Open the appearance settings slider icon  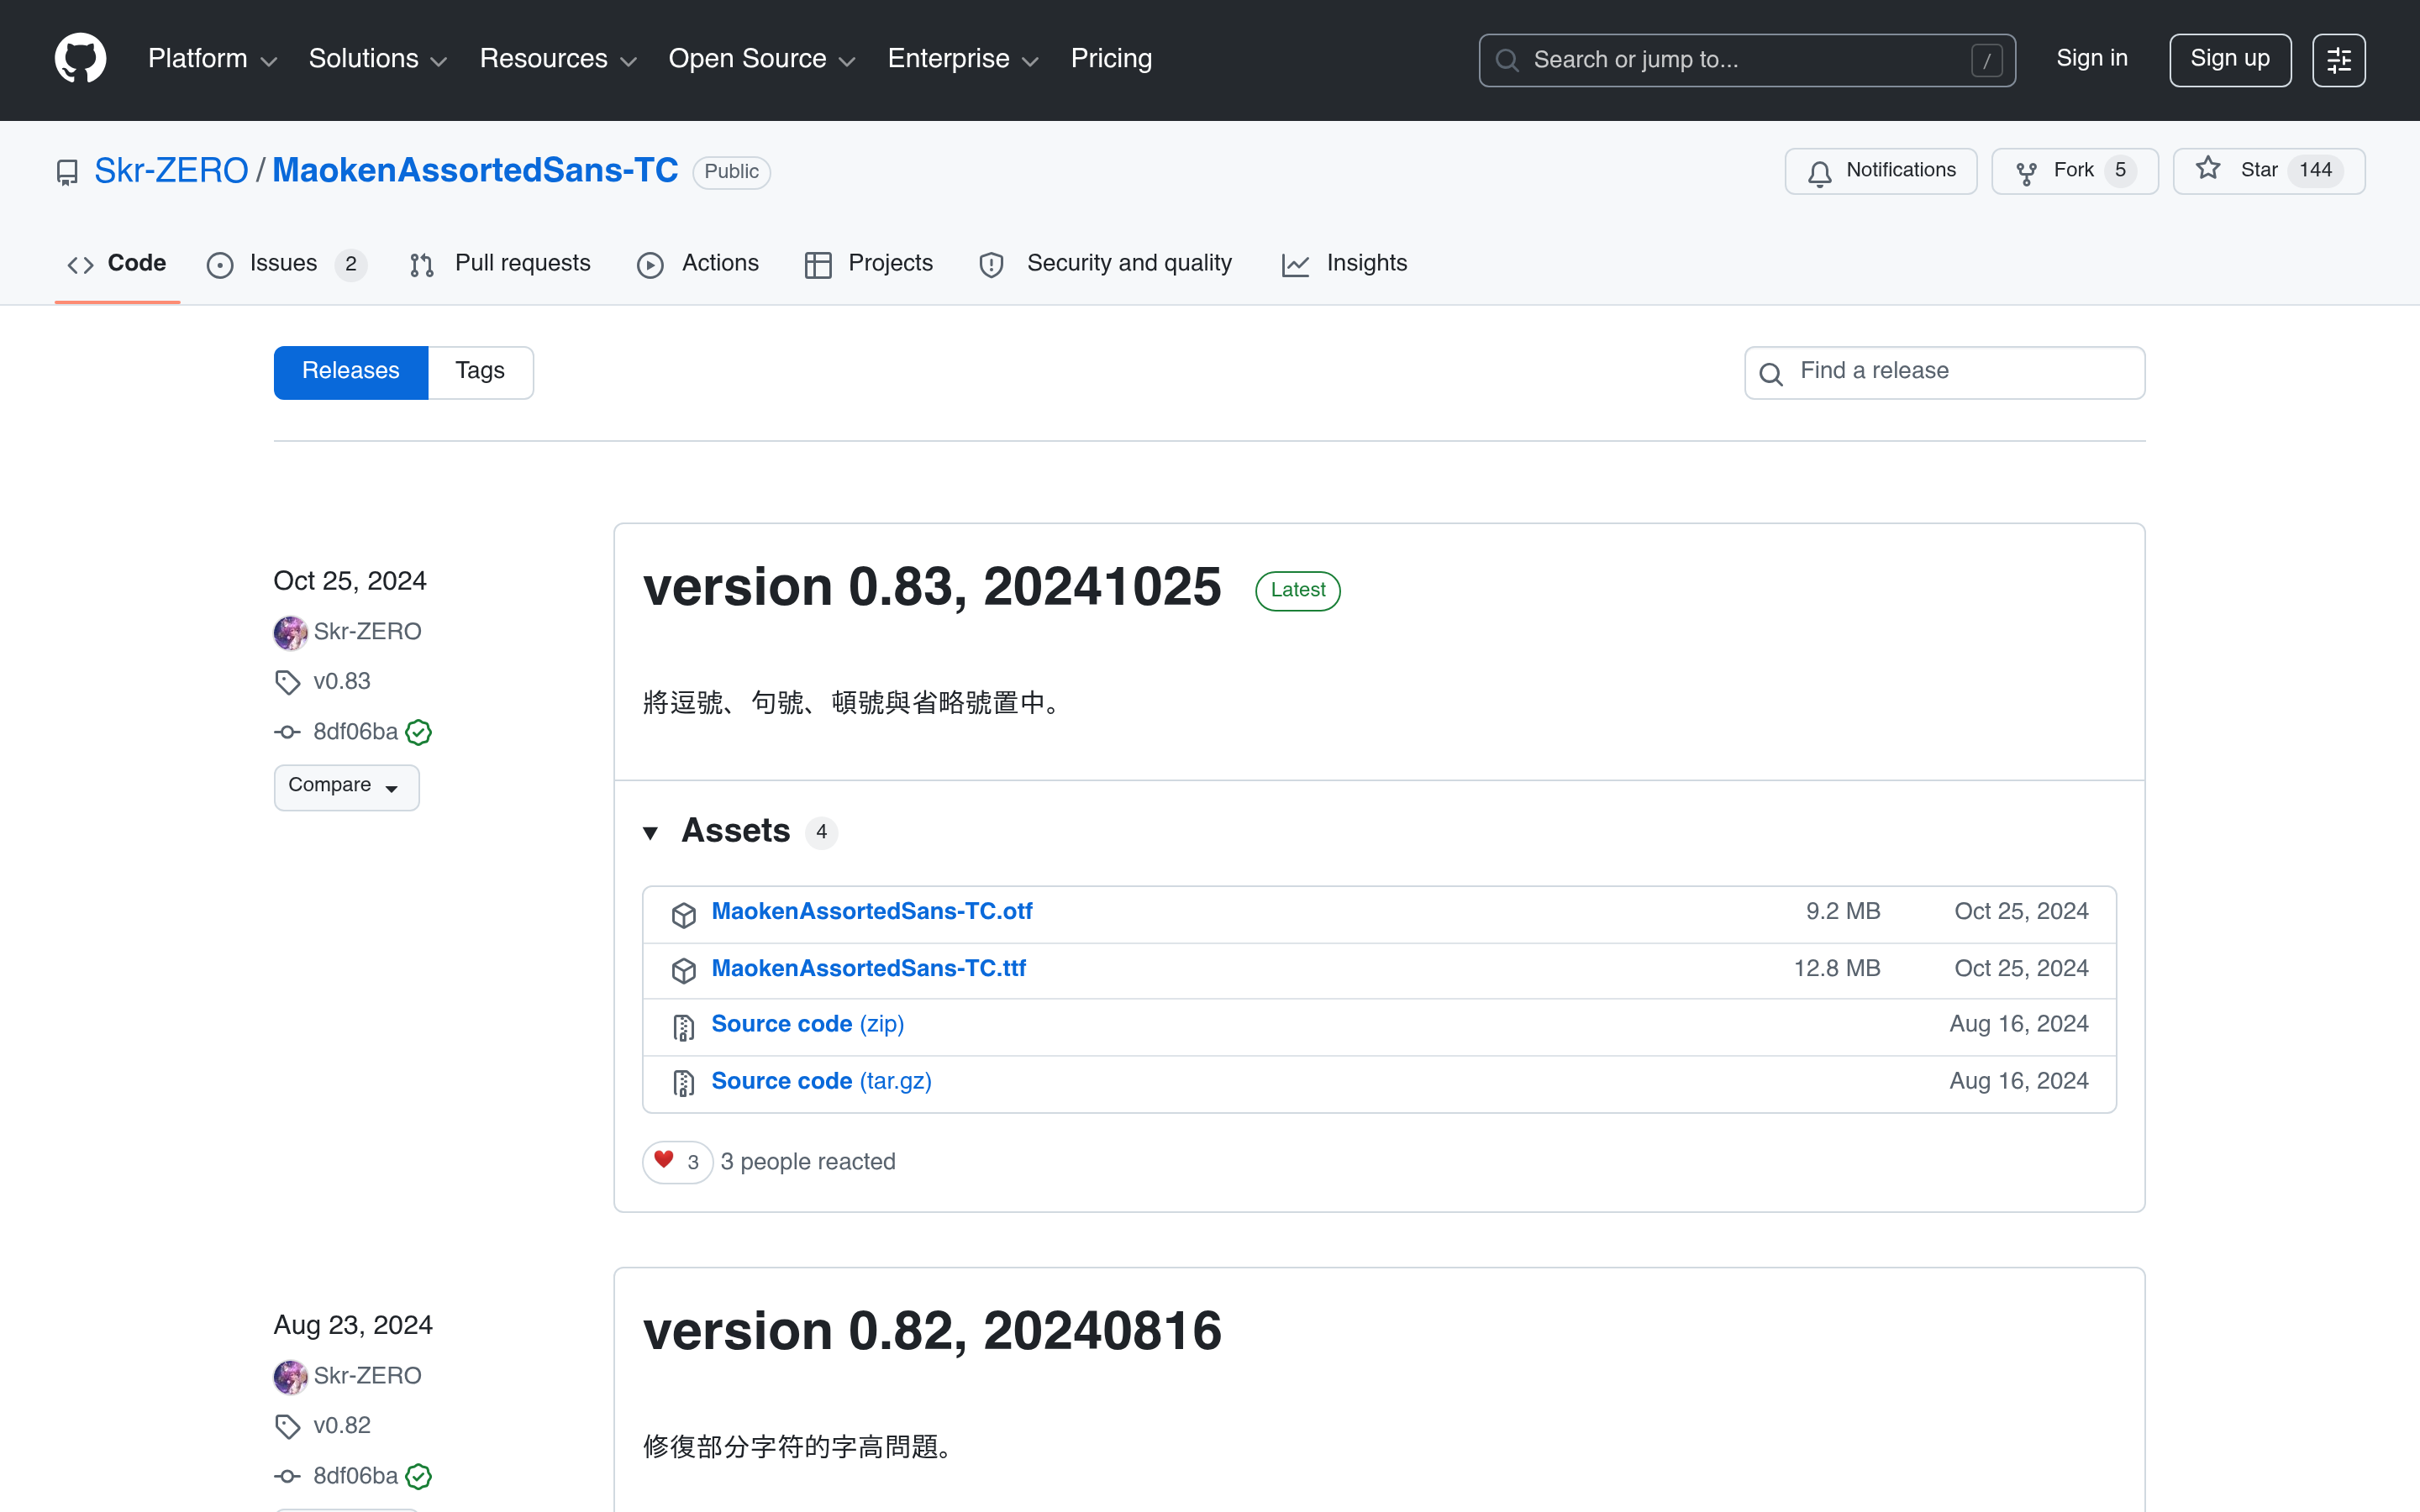2338,60
